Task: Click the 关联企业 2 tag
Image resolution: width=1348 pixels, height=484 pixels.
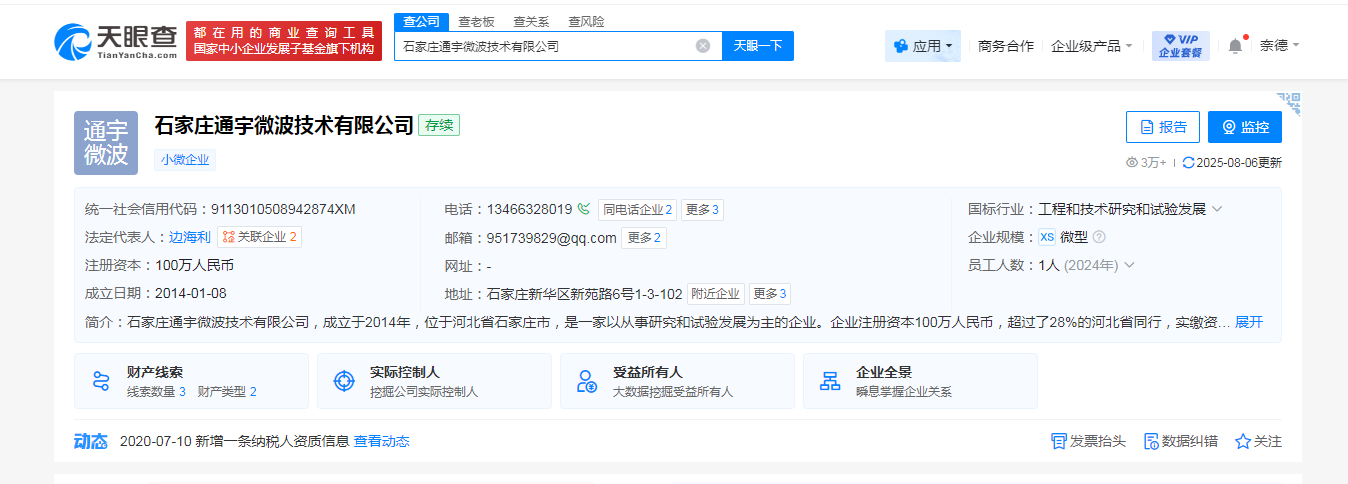Action: coord(259,238)
